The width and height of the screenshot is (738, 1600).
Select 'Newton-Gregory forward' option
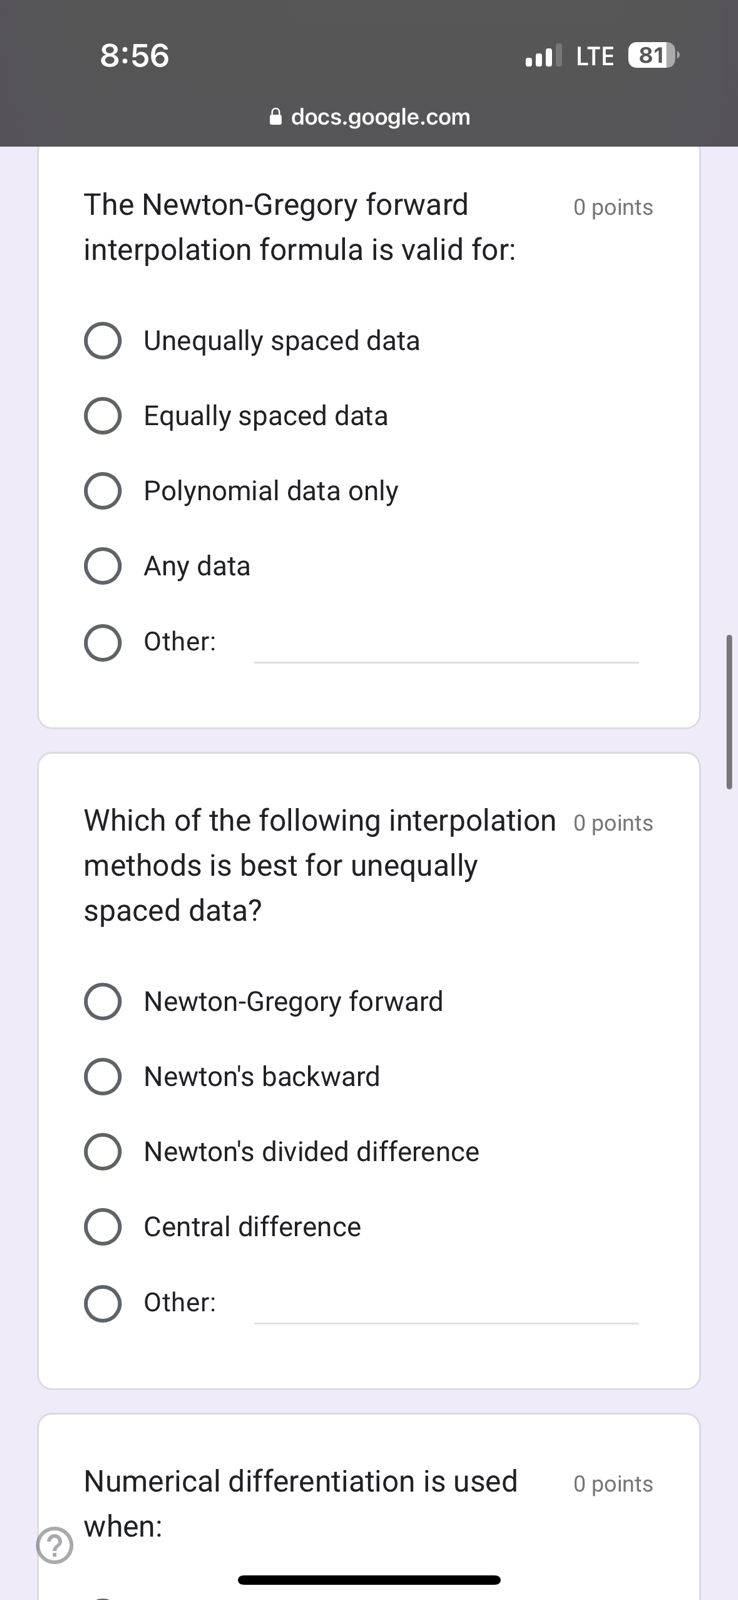pyautogui.click(x=103, y=1001)
